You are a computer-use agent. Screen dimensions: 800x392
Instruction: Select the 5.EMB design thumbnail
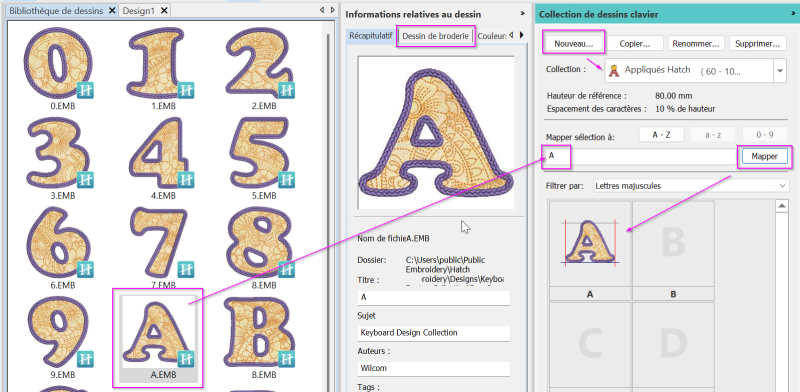pyautogui.click(x=260, y=153)
